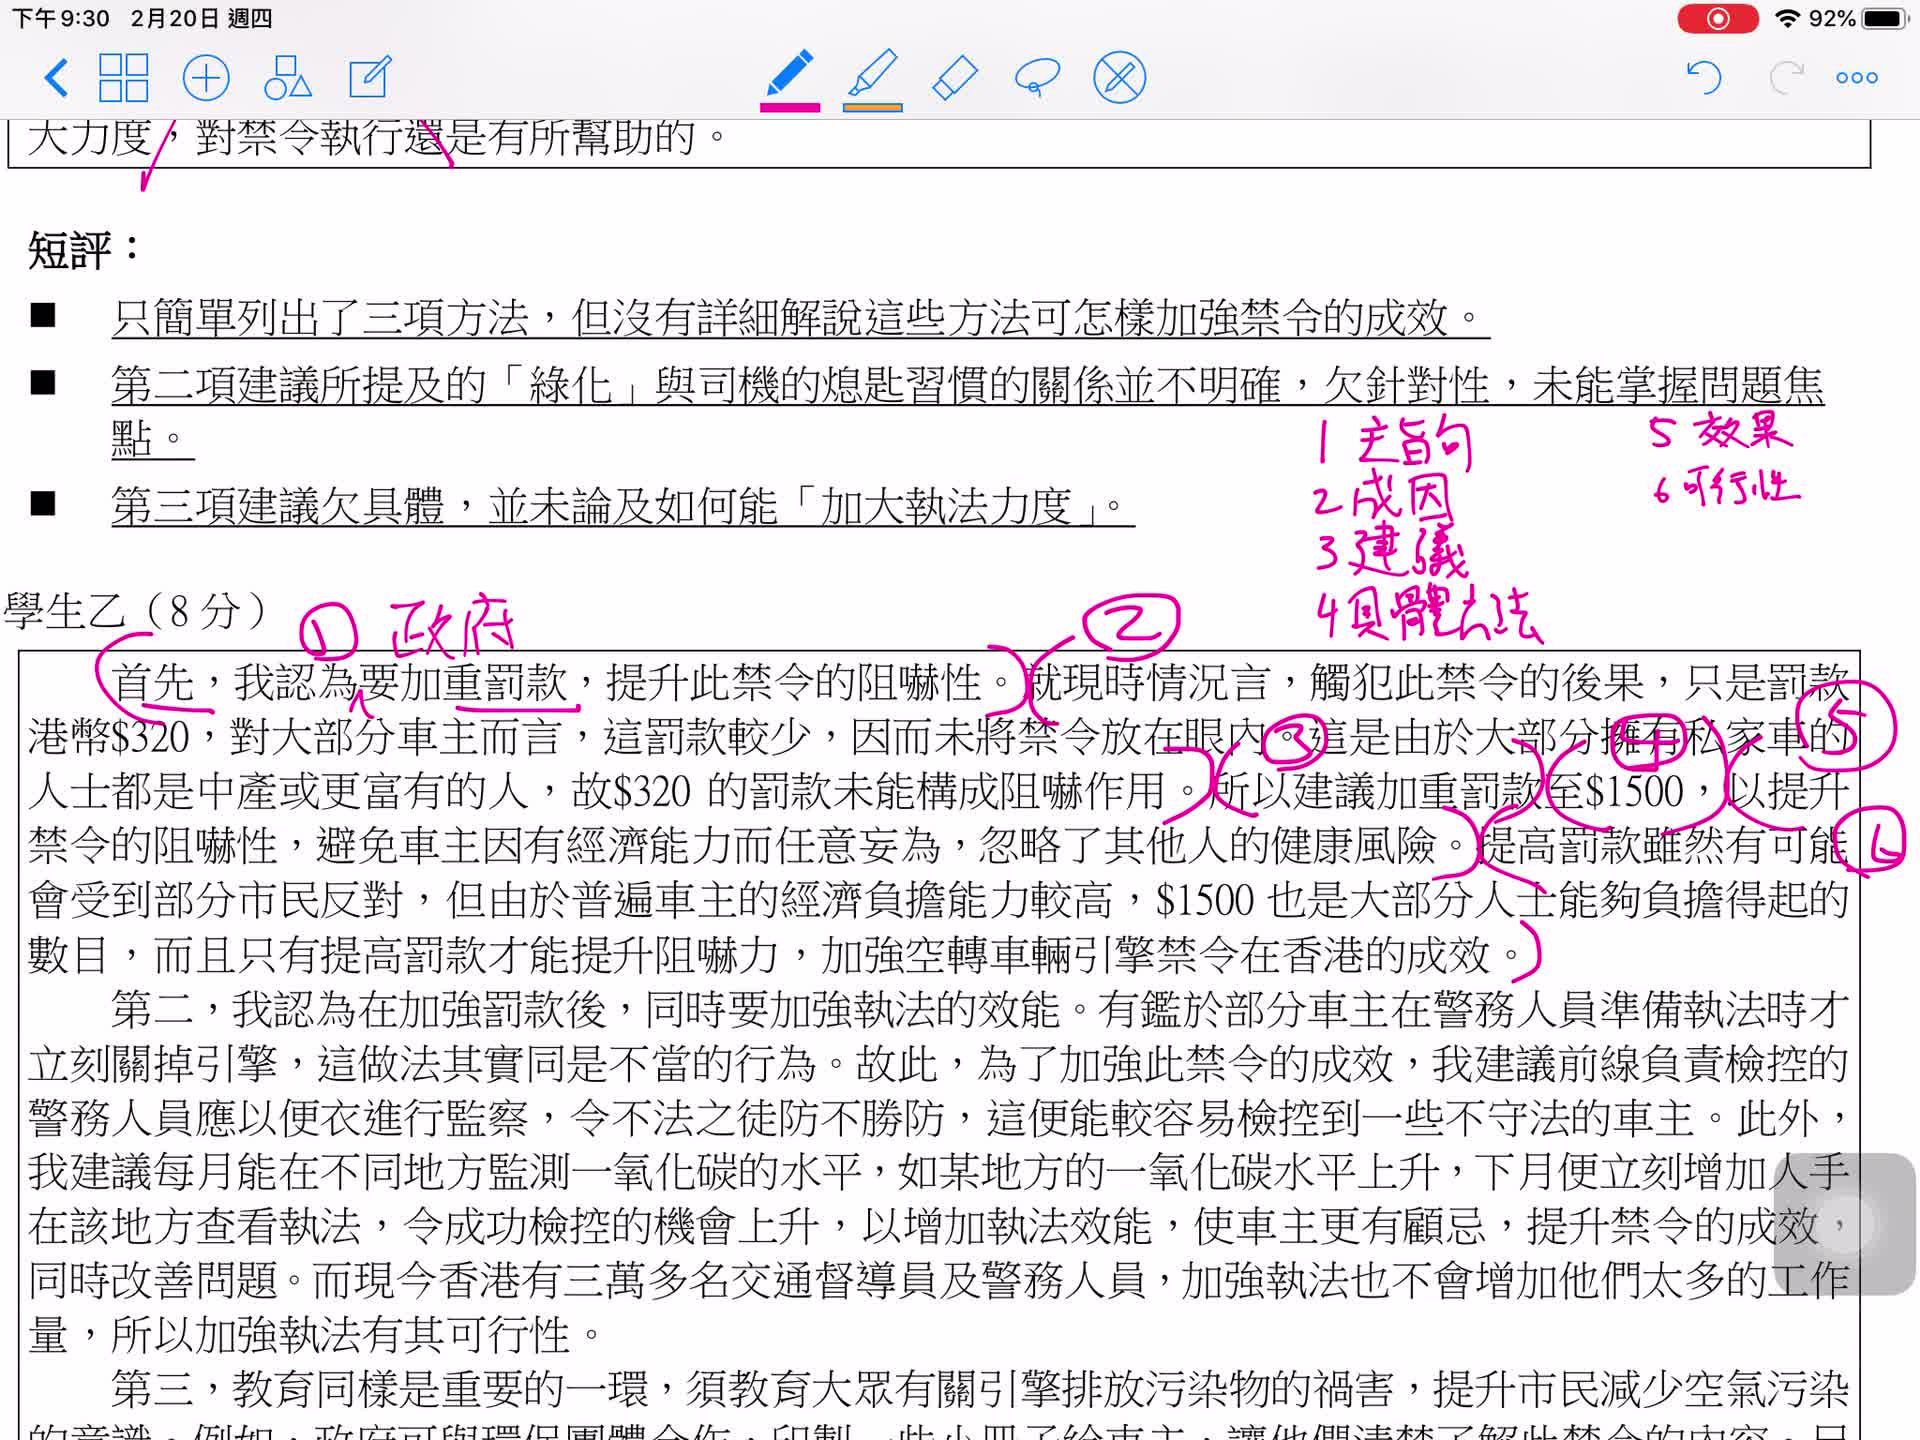Tap the red screen recording indicator
The width and height of the screenshot is (1920, 1440).
[1717, 19]
